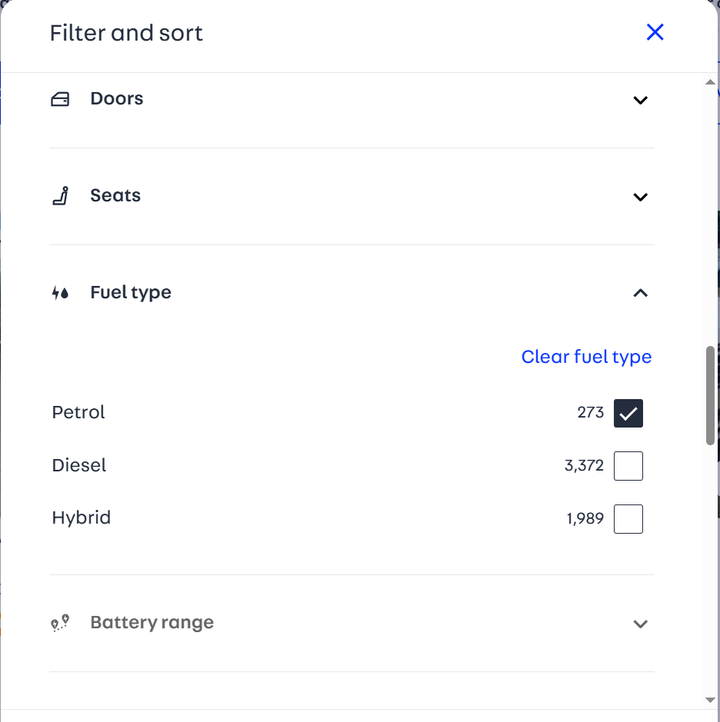Click the Petrol option label

78,412
